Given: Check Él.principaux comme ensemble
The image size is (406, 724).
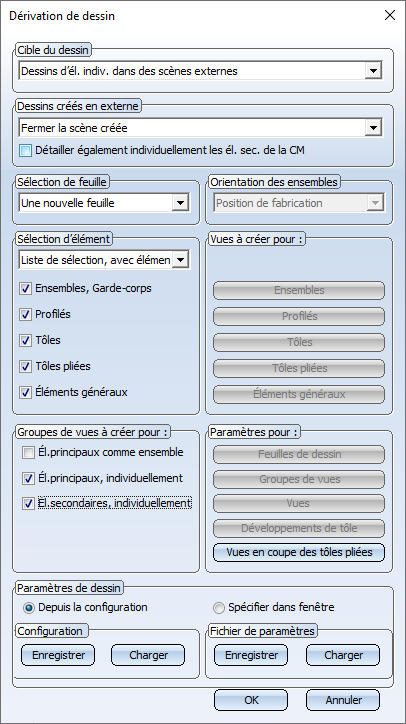Looking at the screenshot, I should (29, 453).
